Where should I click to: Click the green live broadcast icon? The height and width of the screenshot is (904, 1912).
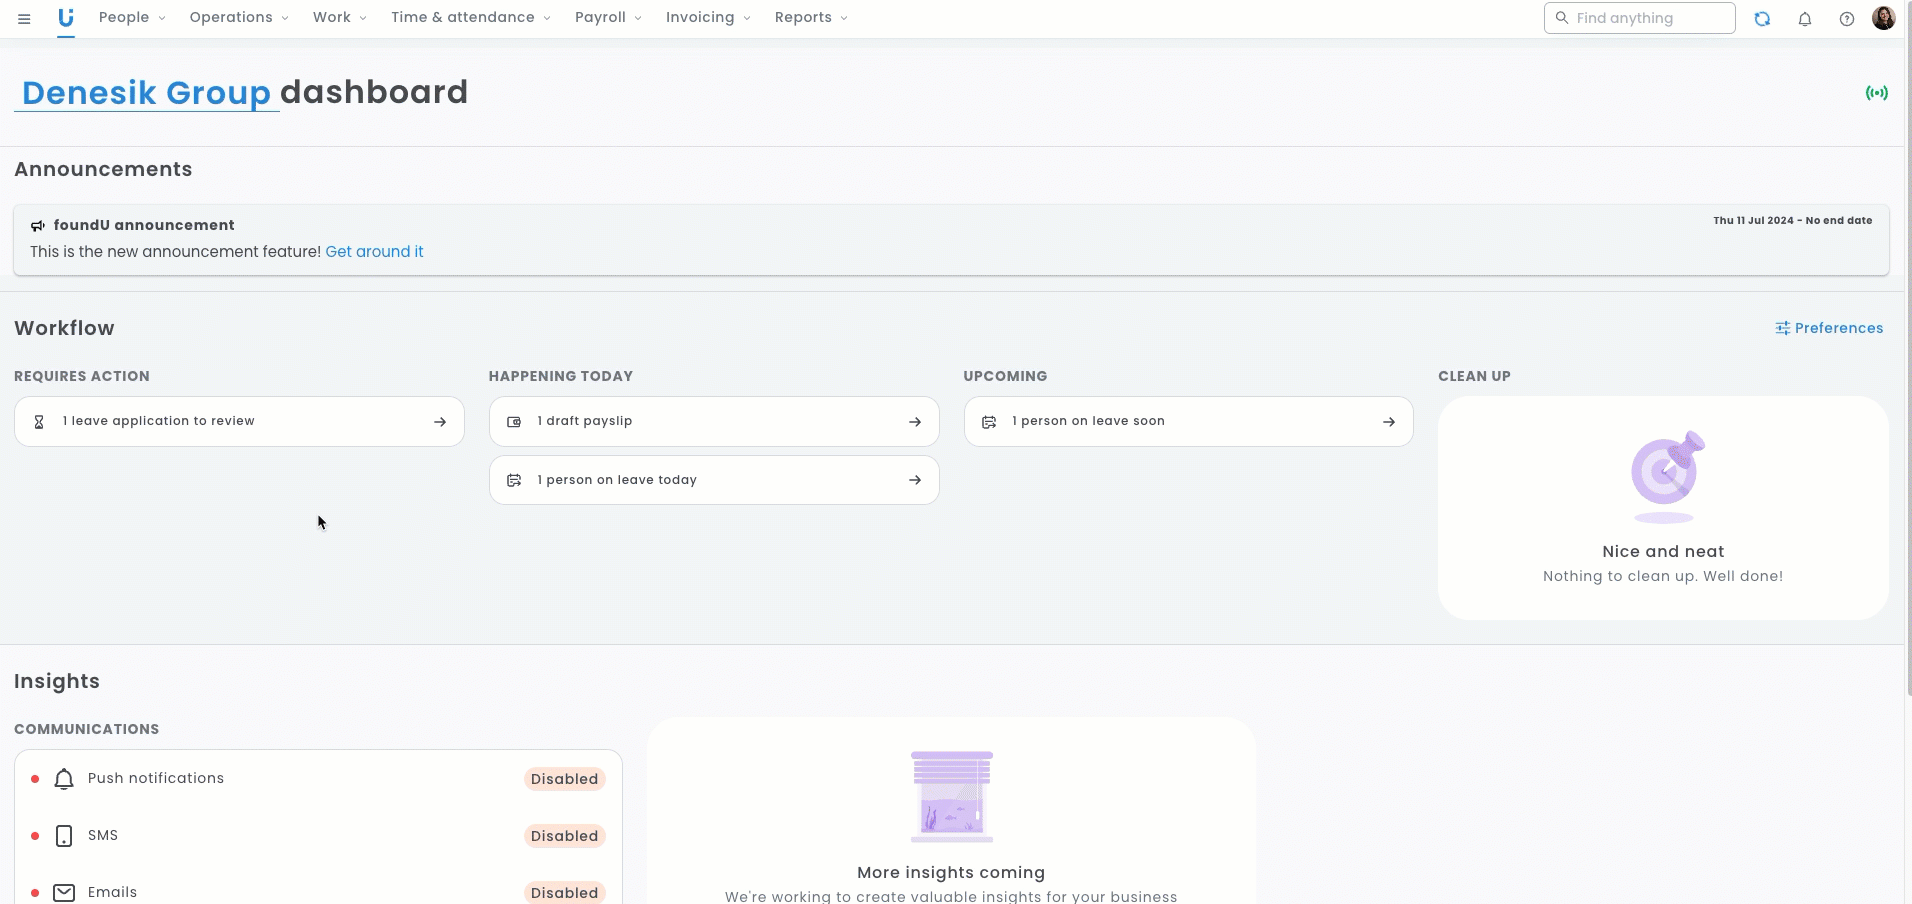click(x=1876, y=93)
